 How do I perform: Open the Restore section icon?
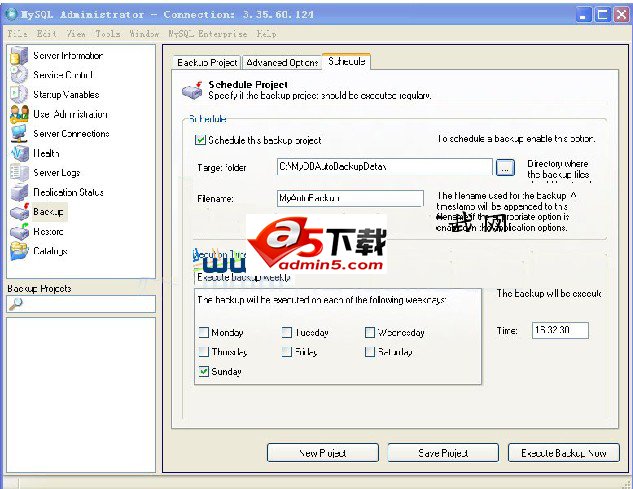[x=19, y=231]
